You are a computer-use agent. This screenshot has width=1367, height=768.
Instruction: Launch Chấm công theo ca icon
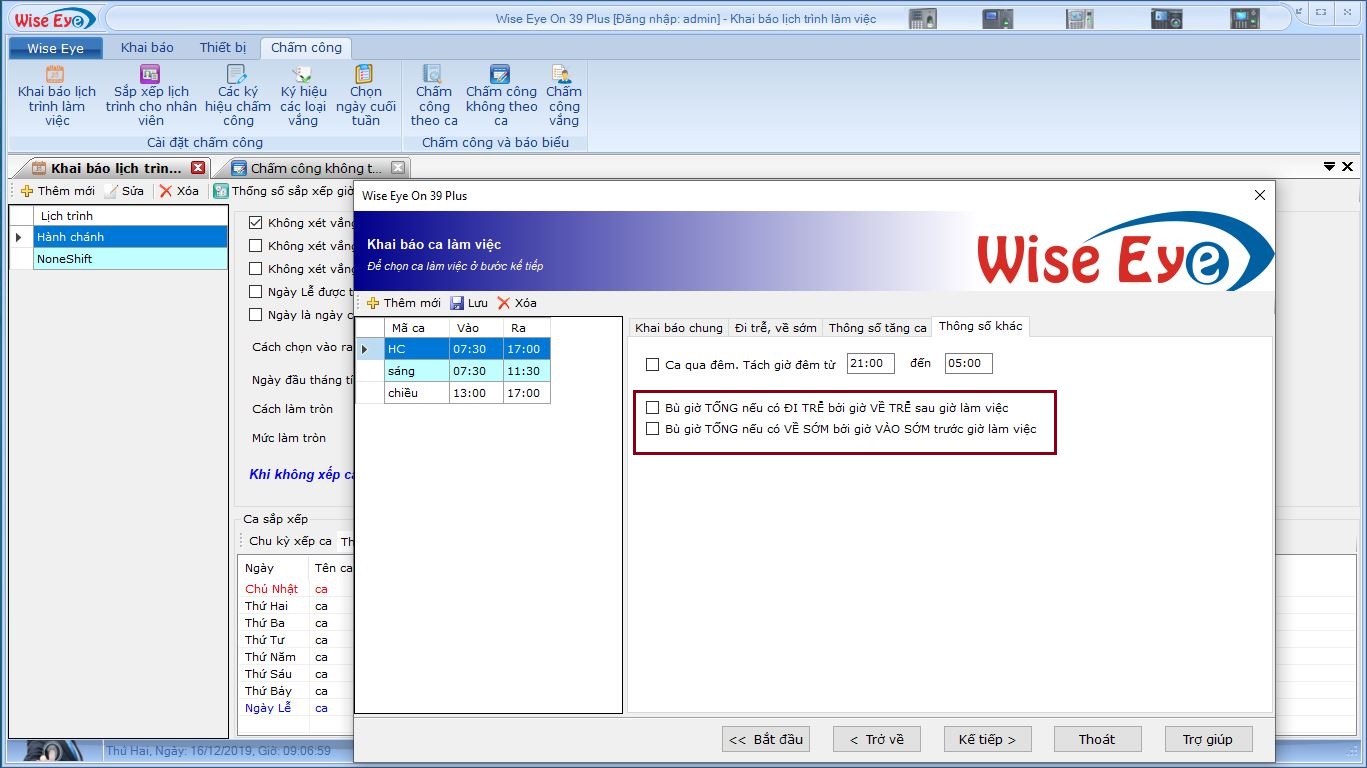(433, 75)
